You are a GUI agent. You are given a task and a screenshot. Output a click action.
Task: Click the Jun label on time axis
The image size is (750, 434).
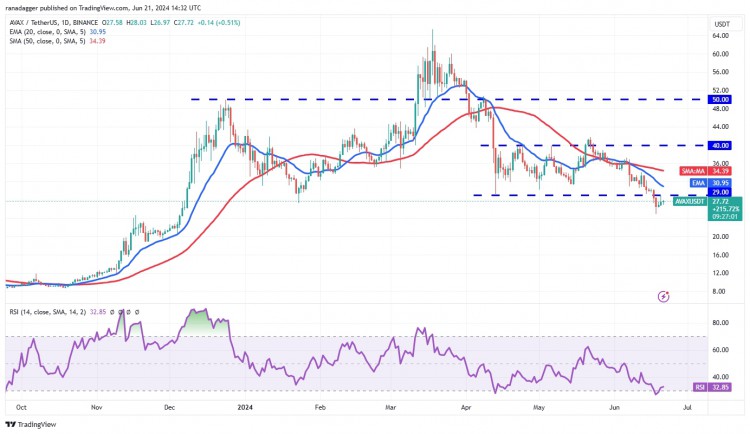615,408
